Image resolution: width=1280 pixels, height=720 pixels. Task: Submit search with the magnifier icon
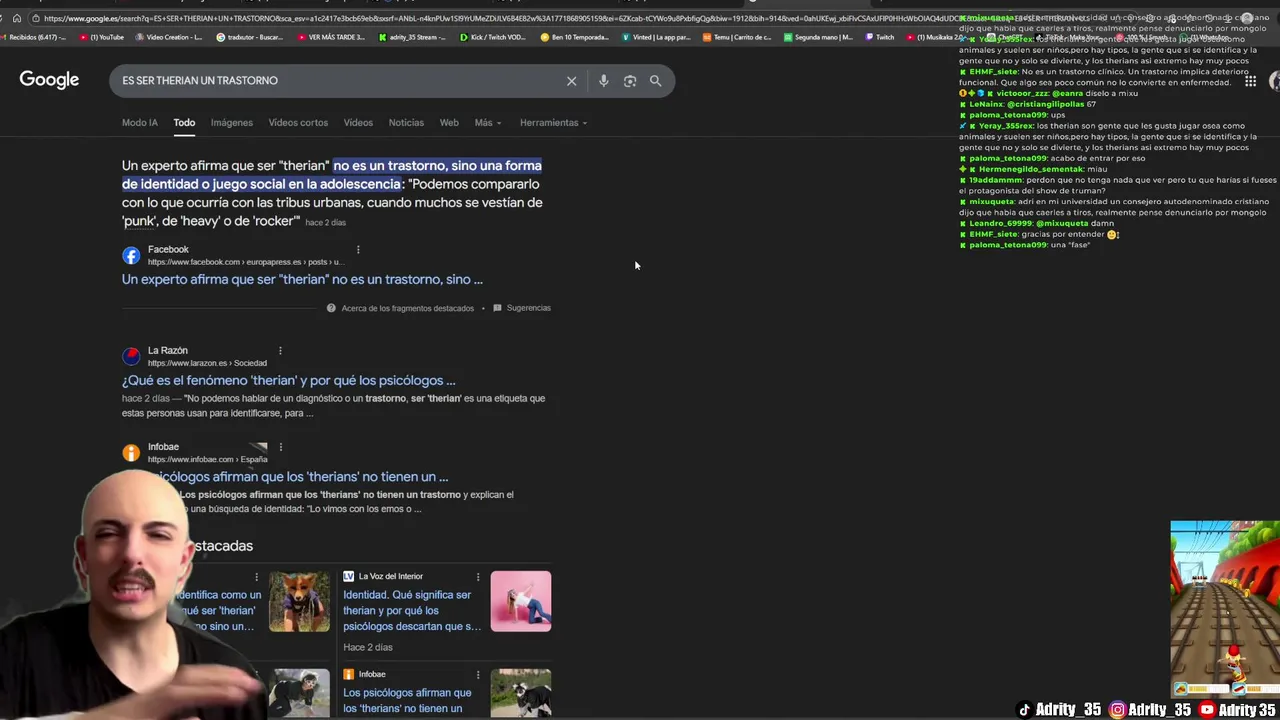coord(655,81)
